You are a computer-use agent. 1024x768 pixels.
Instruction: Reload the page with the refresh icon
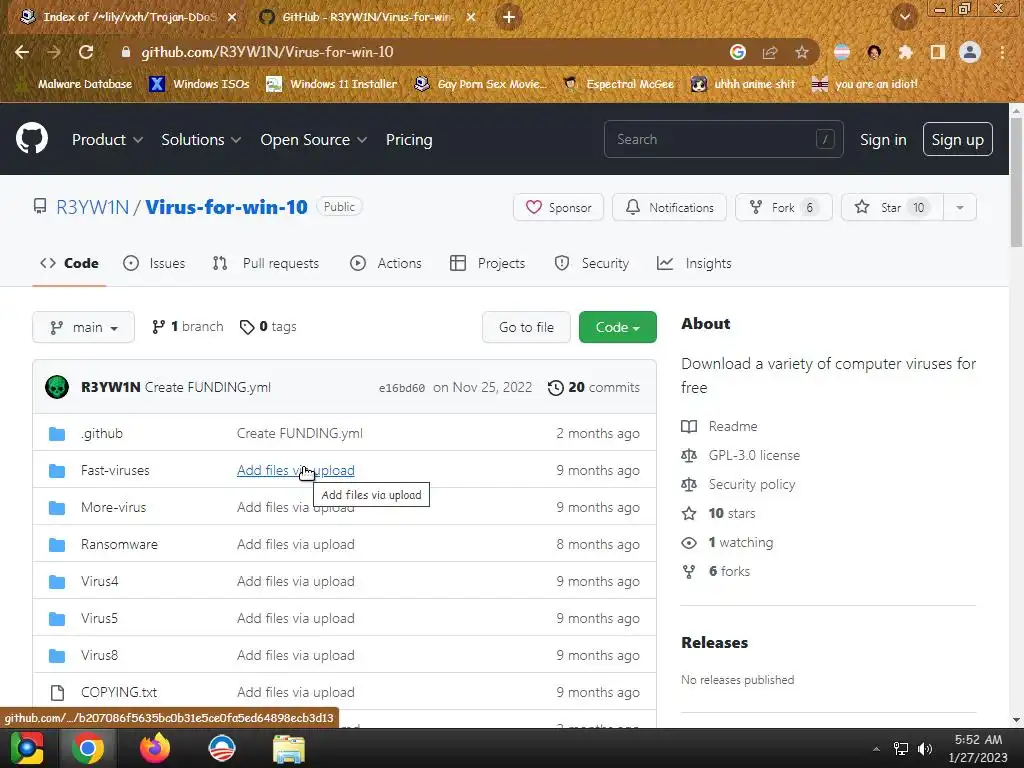[x=86, y=52]
